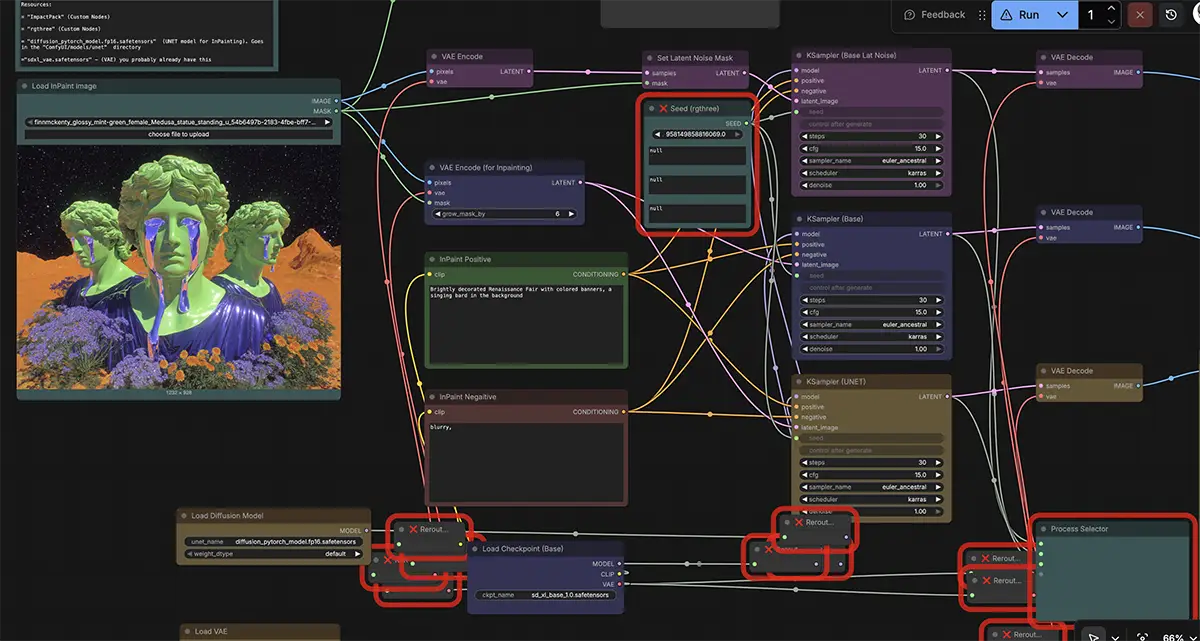Open sampler_name dropdown in KSampler (Base)
Image resolution: width=1200 pixels, height=641 pixels.
pyautogui.click(x=871, y=324)
